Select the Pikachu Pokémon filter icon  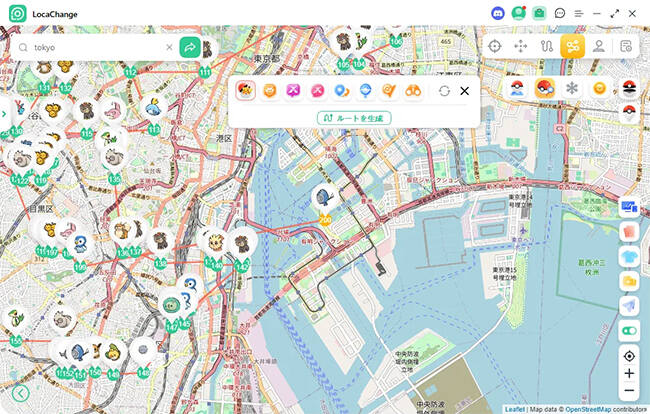click(245, 90)
